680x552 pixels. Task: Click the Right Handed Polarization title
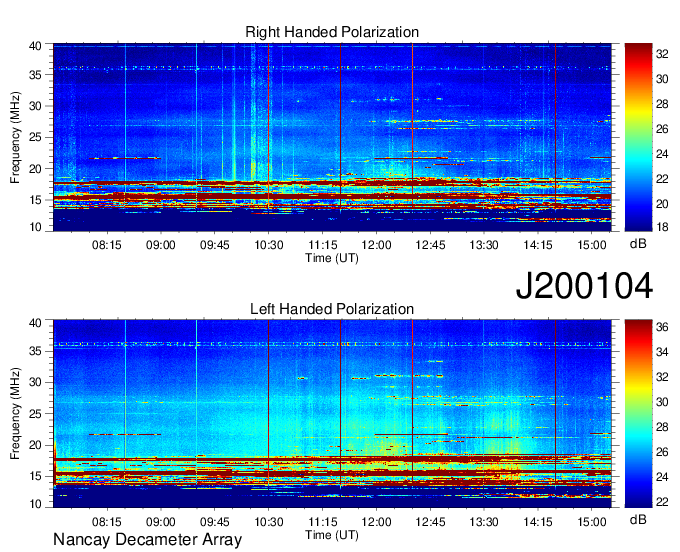332,32
